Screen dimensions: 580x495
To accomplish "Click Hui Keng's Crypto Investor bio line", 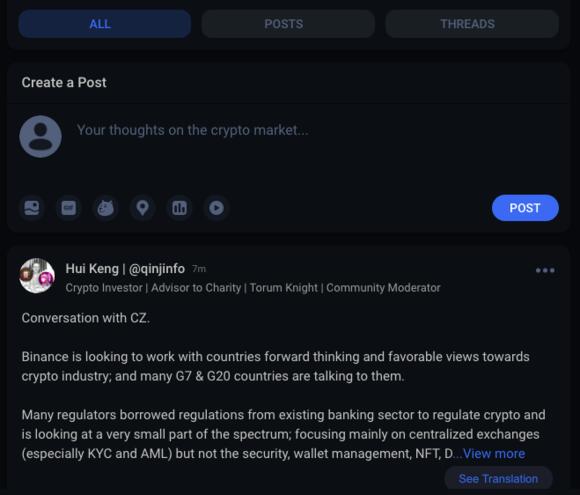I will (x=253, y=288).
